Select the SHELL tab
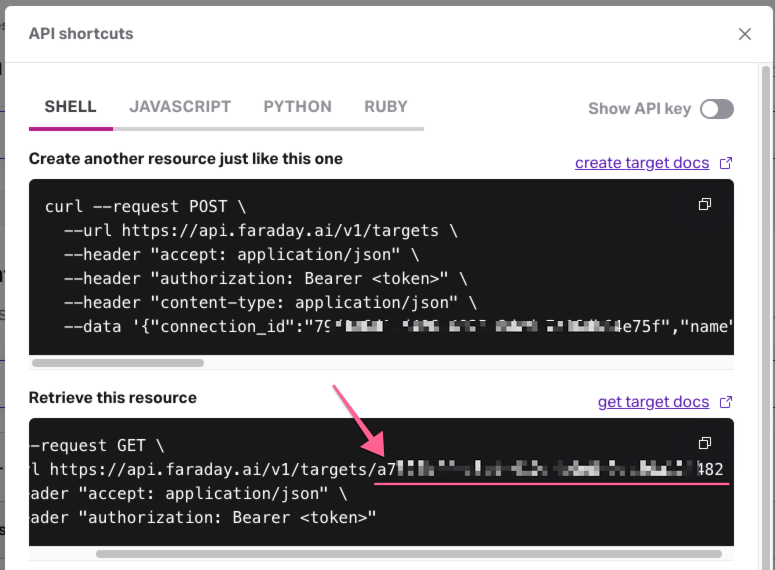 pos(70,107)
